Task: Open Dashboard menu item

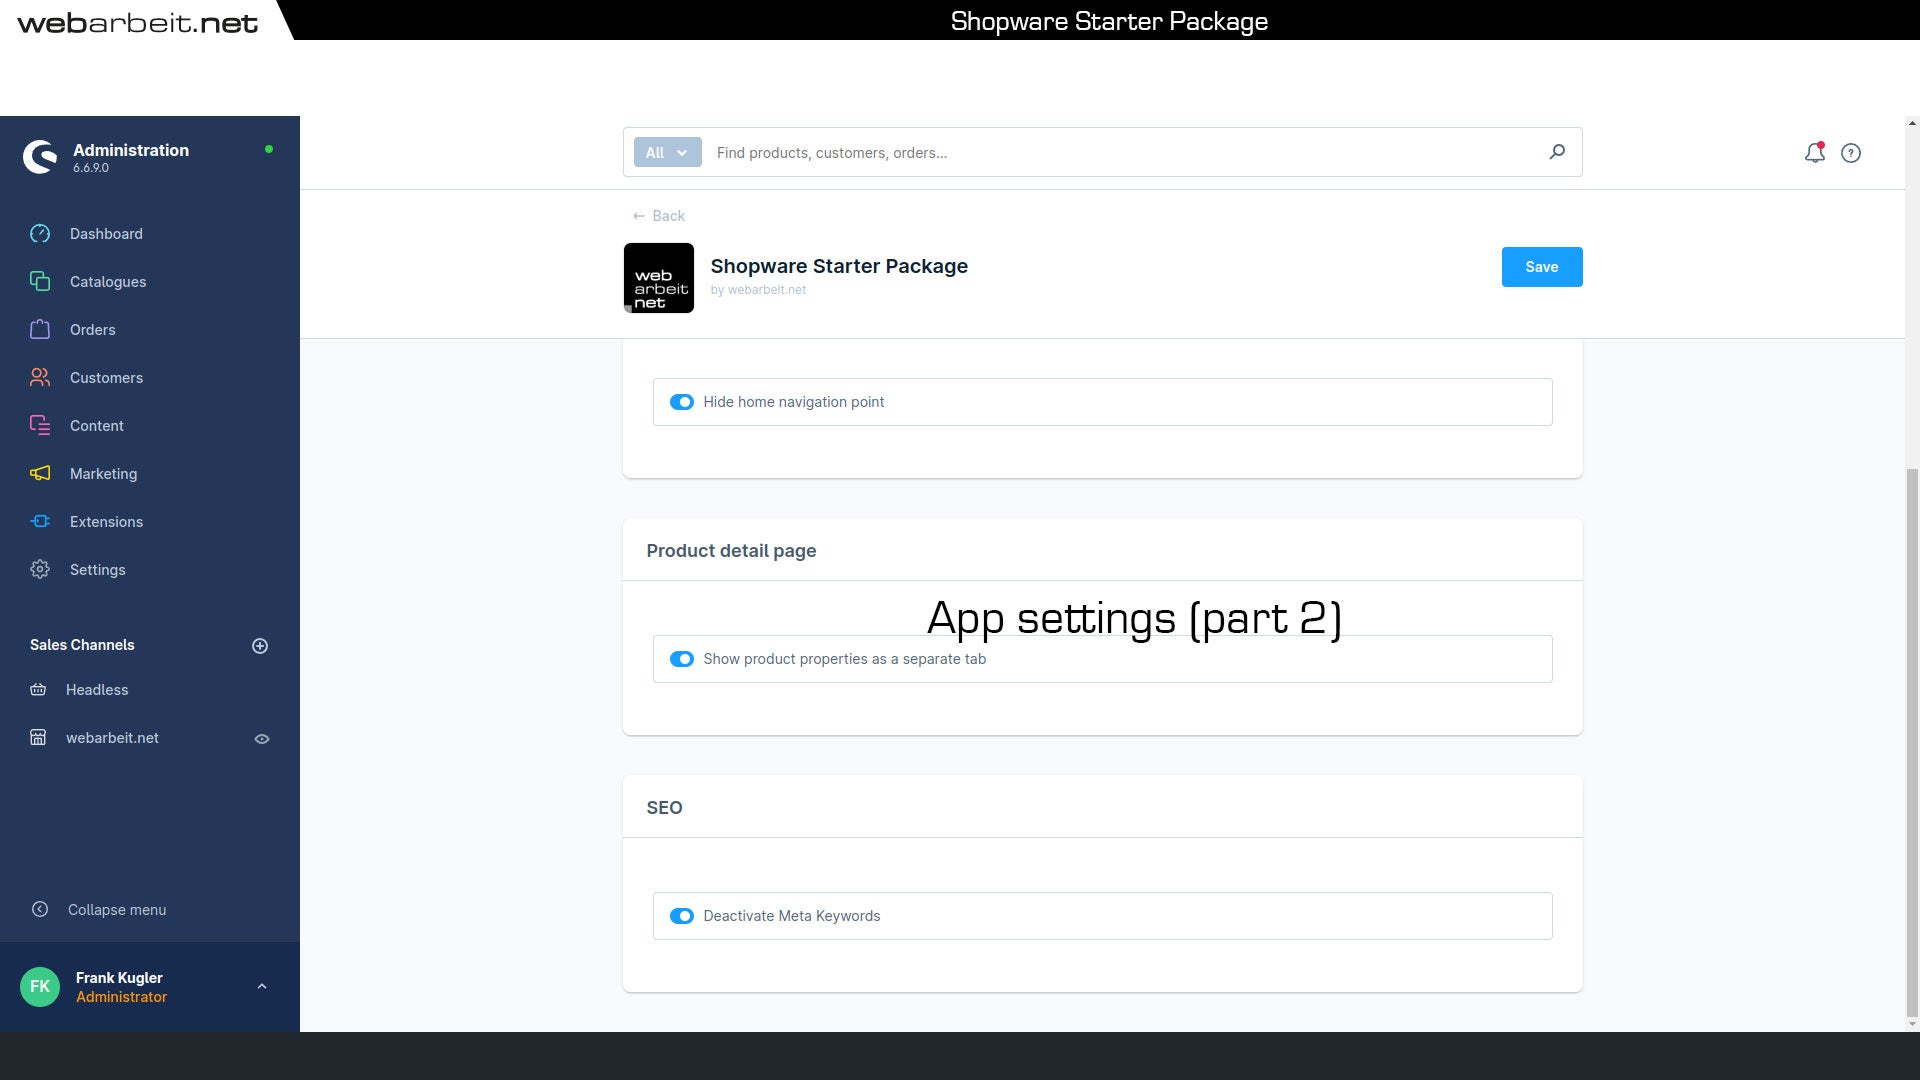Action: coord(106,234)
